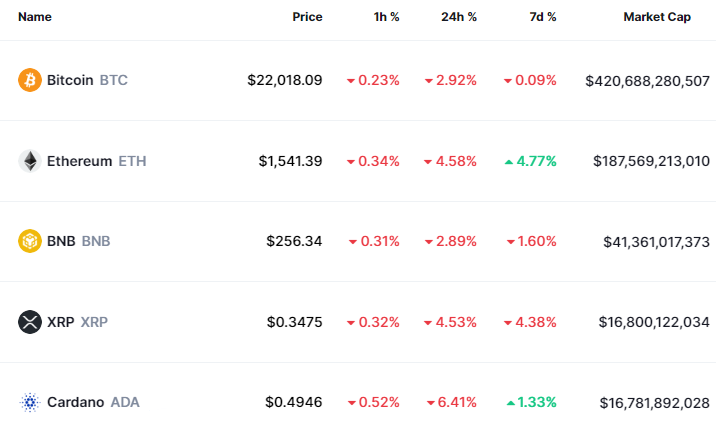Open the BNB name link
Image resolution: width=719 pixels, height=434 pixels.
click(78, 241)
